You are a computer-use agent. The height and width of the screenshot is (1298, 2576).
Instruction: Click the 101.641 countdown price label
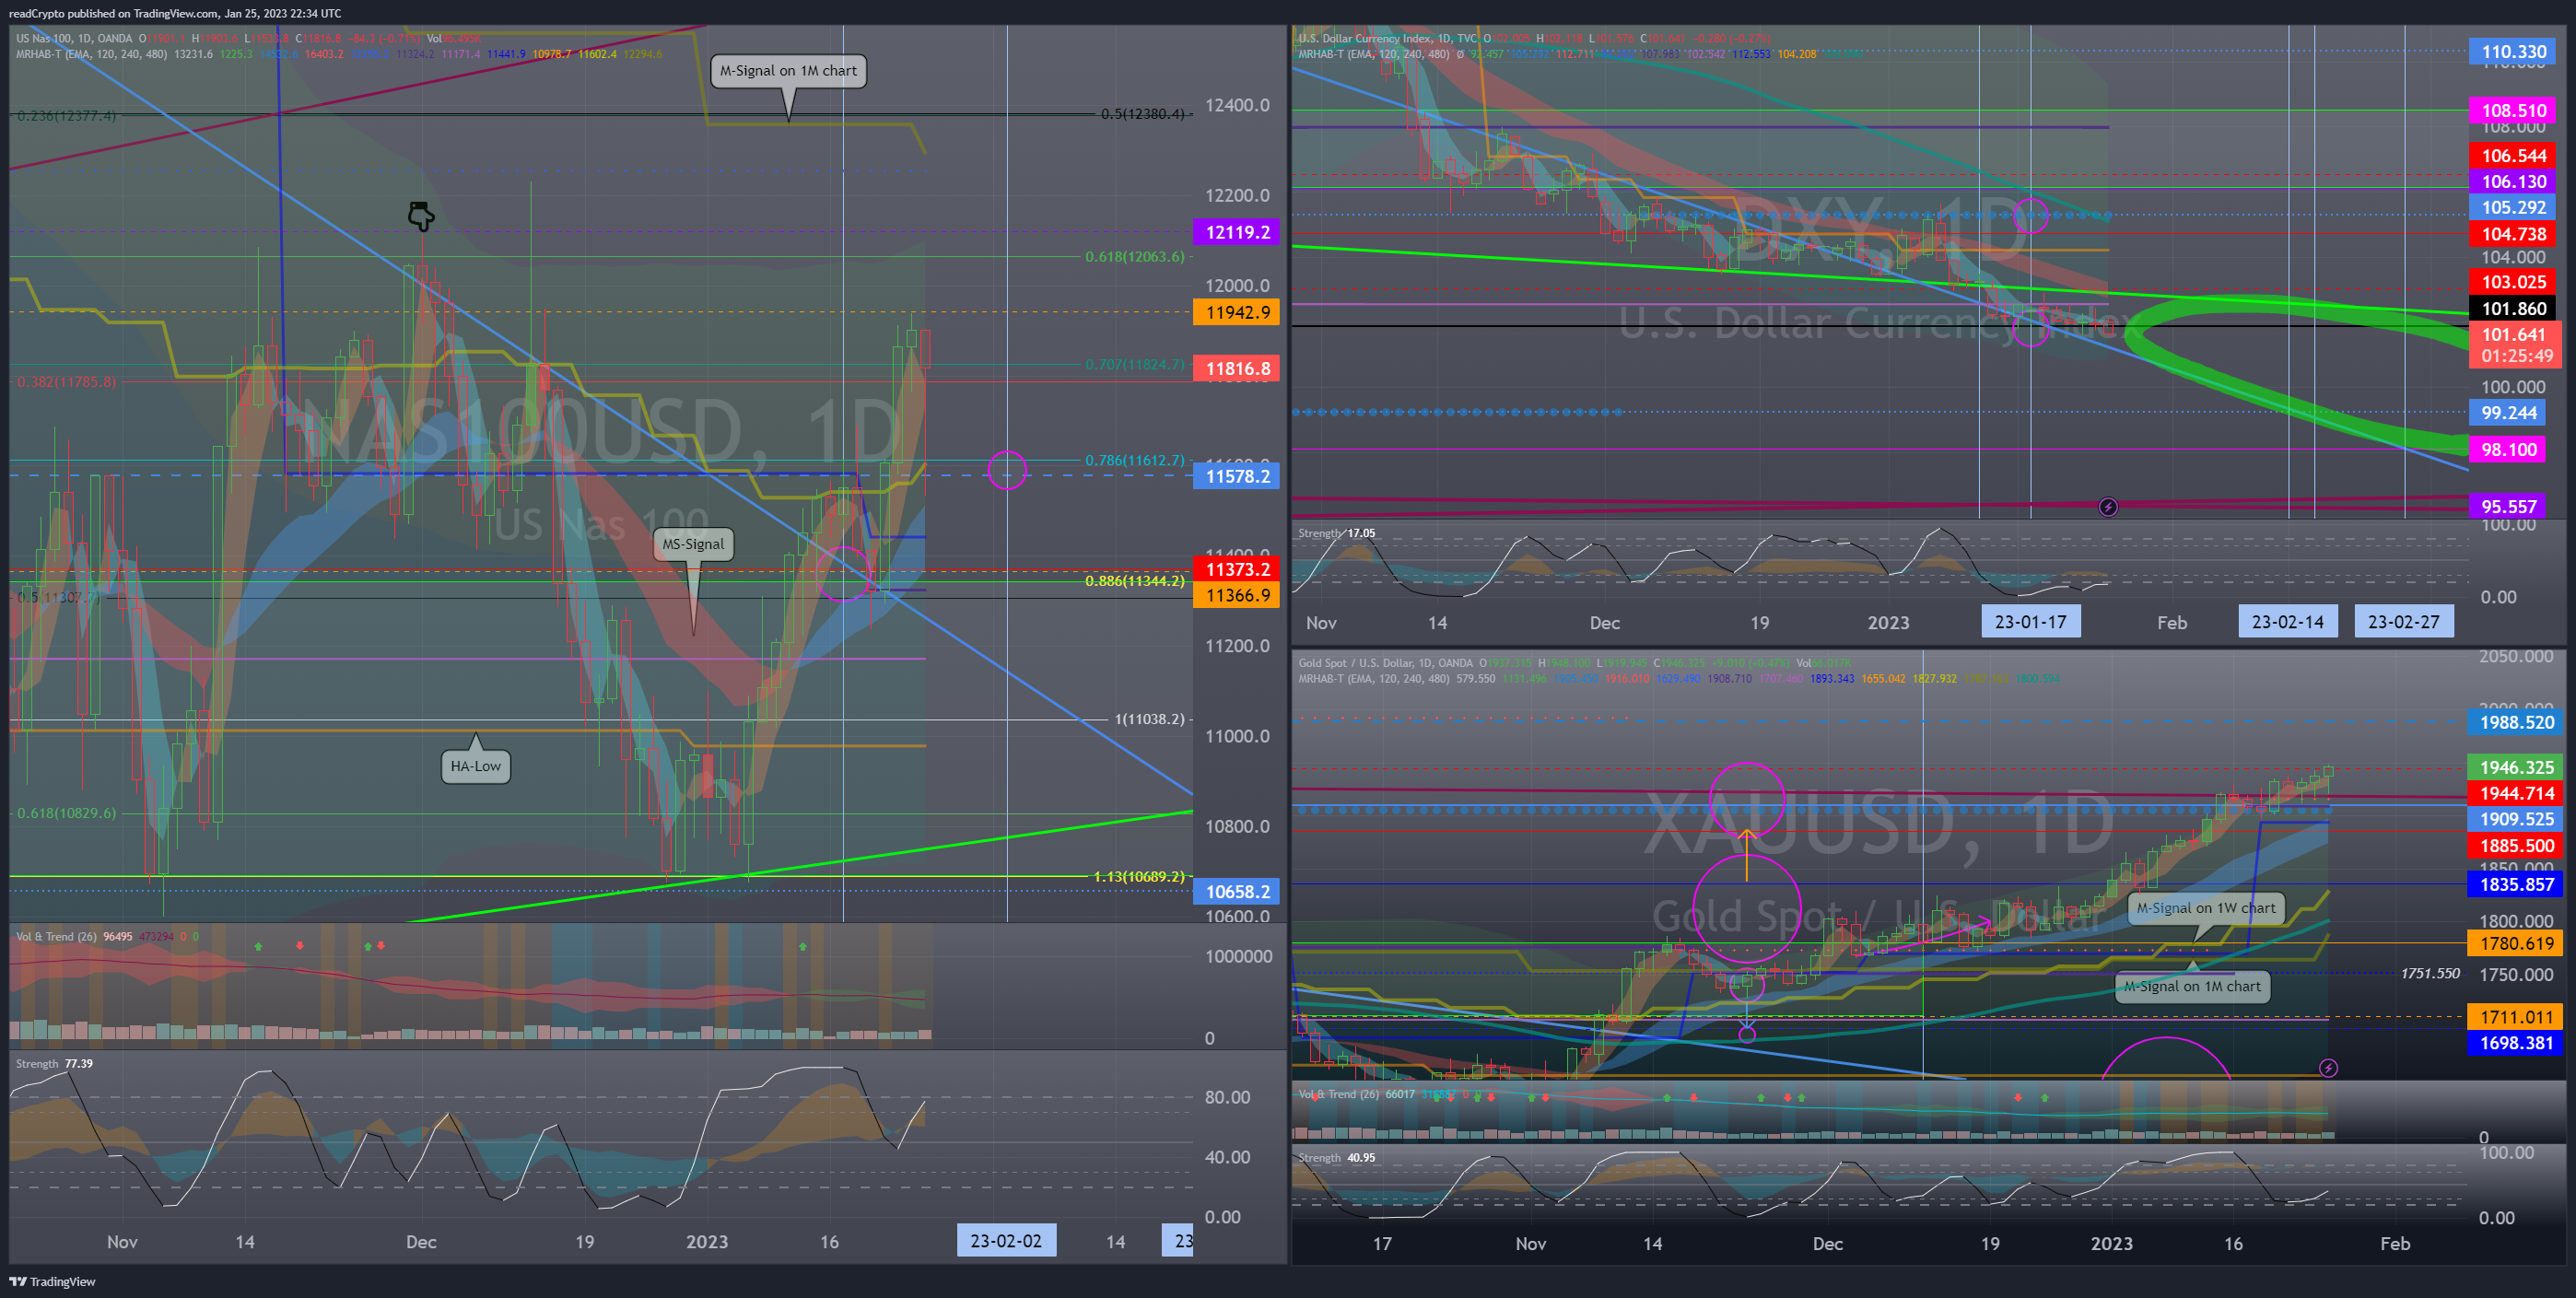(2515, 345)
